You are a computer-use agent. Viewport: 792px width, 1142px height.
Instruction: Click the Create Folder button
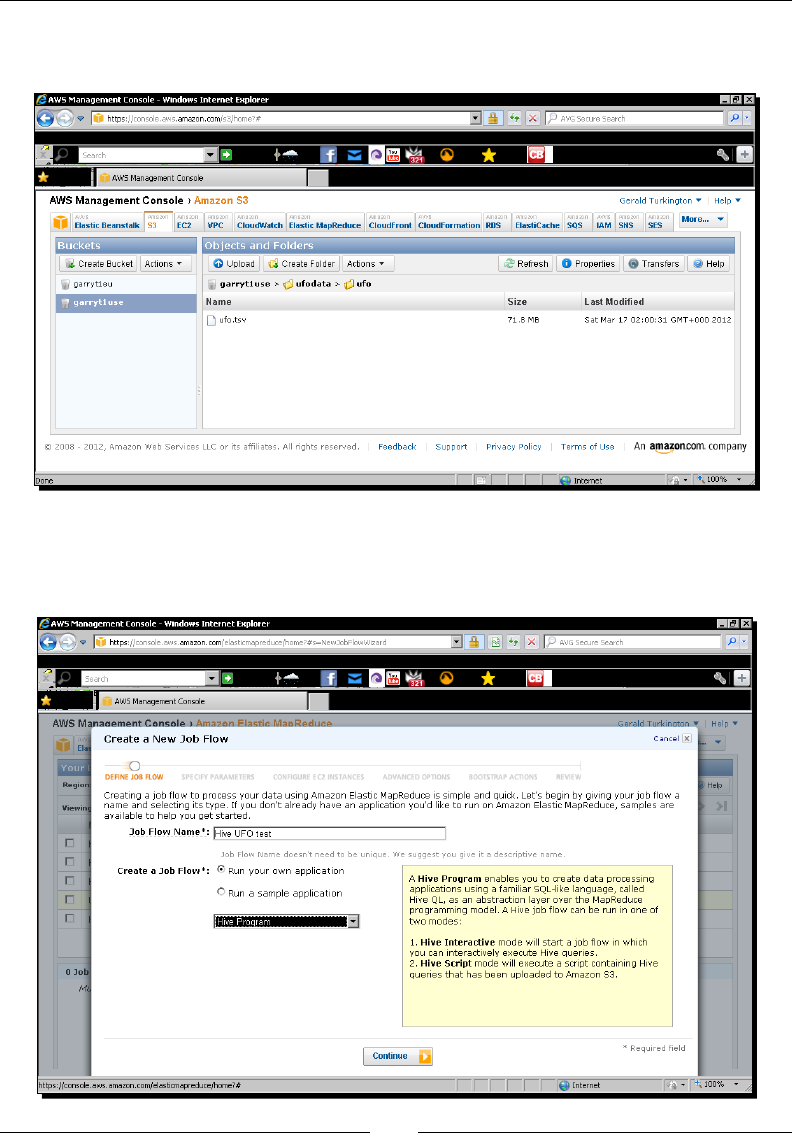click(x=302, y=264)
